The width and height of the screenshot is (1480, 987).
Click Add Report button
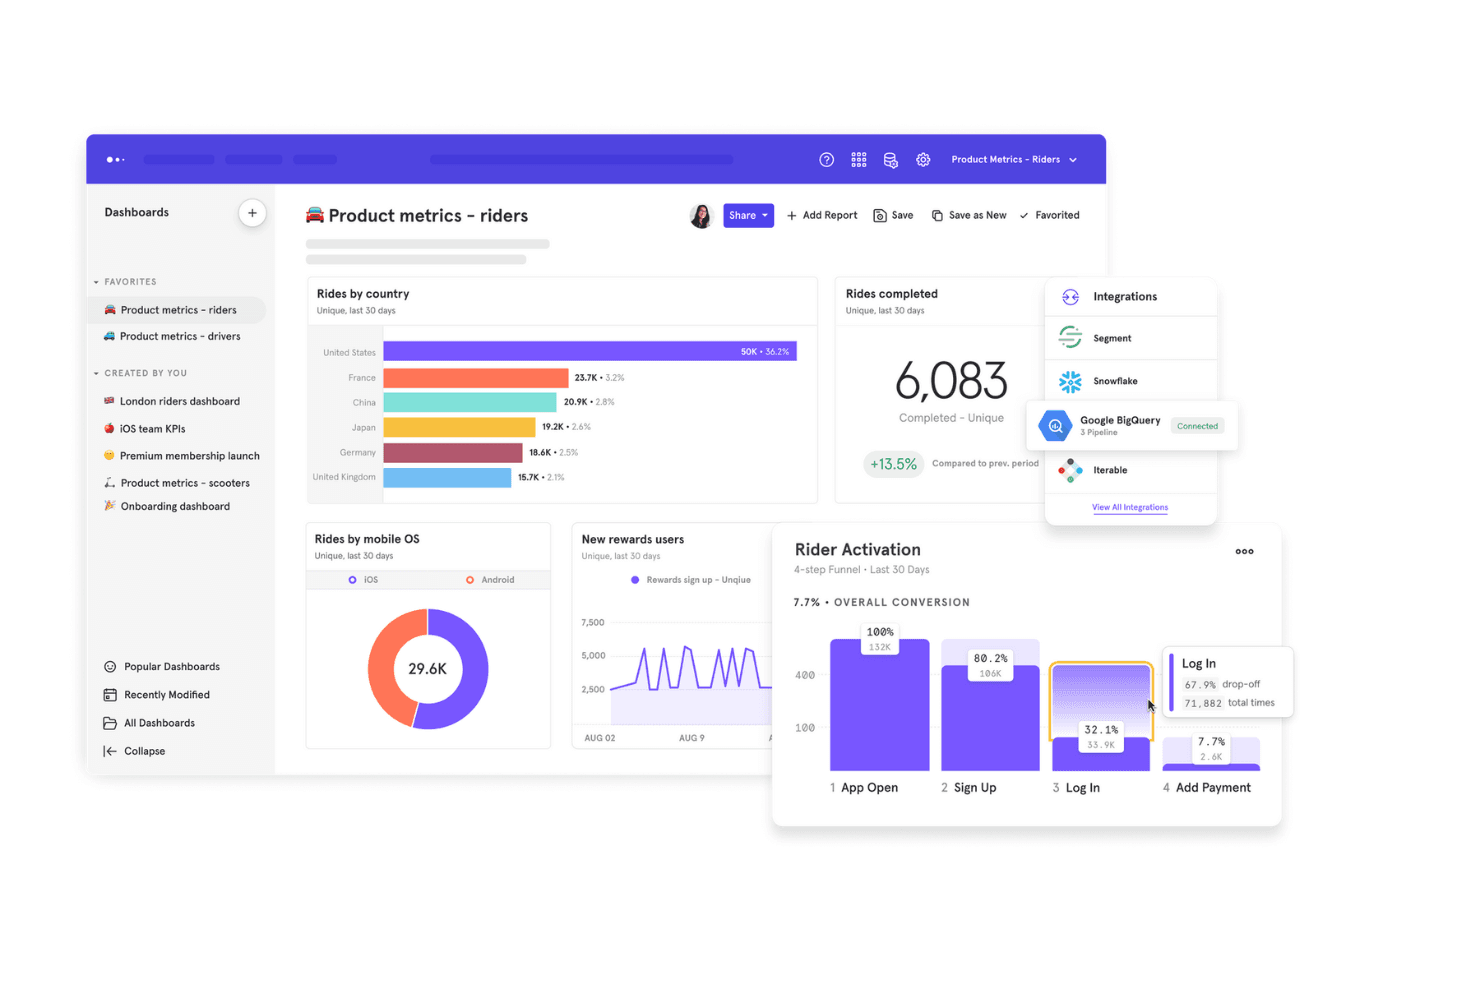(x=822, y=215)
